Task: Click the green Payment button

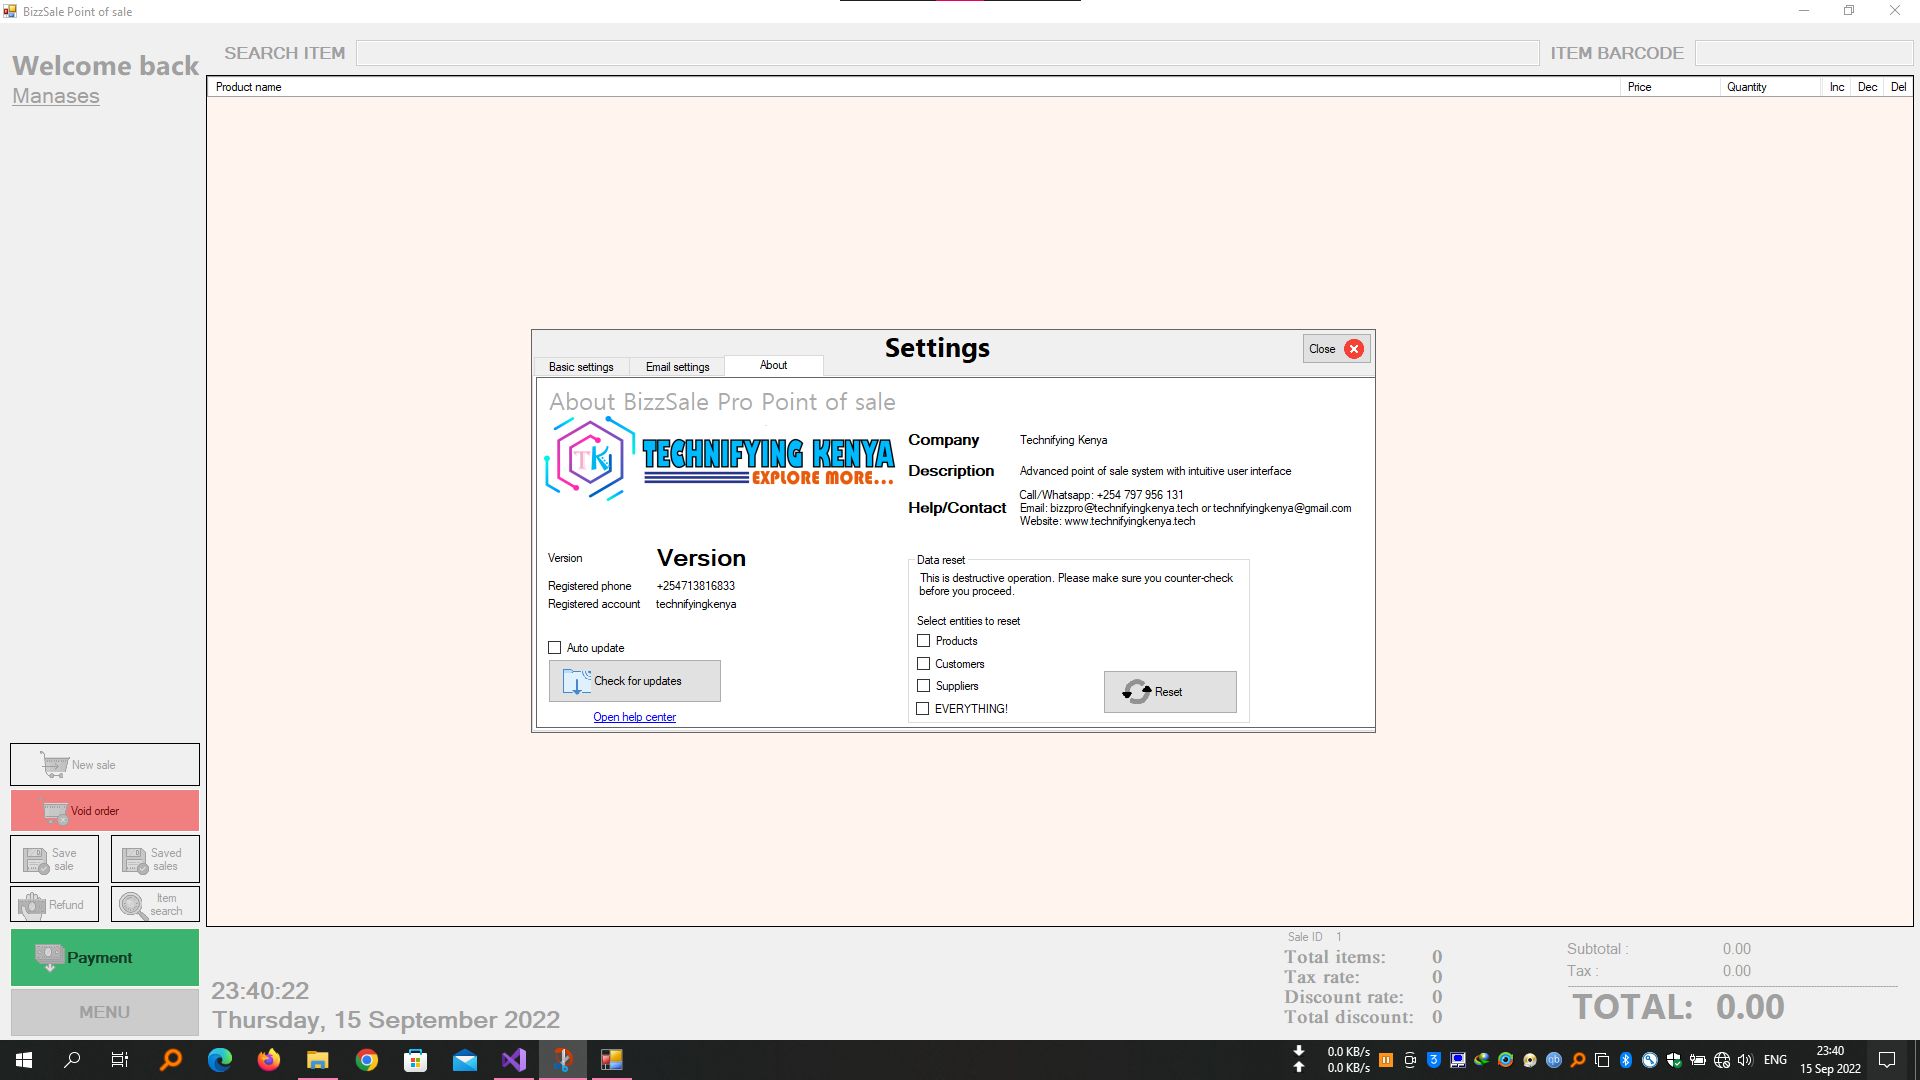Action: (x=104, y=957)
